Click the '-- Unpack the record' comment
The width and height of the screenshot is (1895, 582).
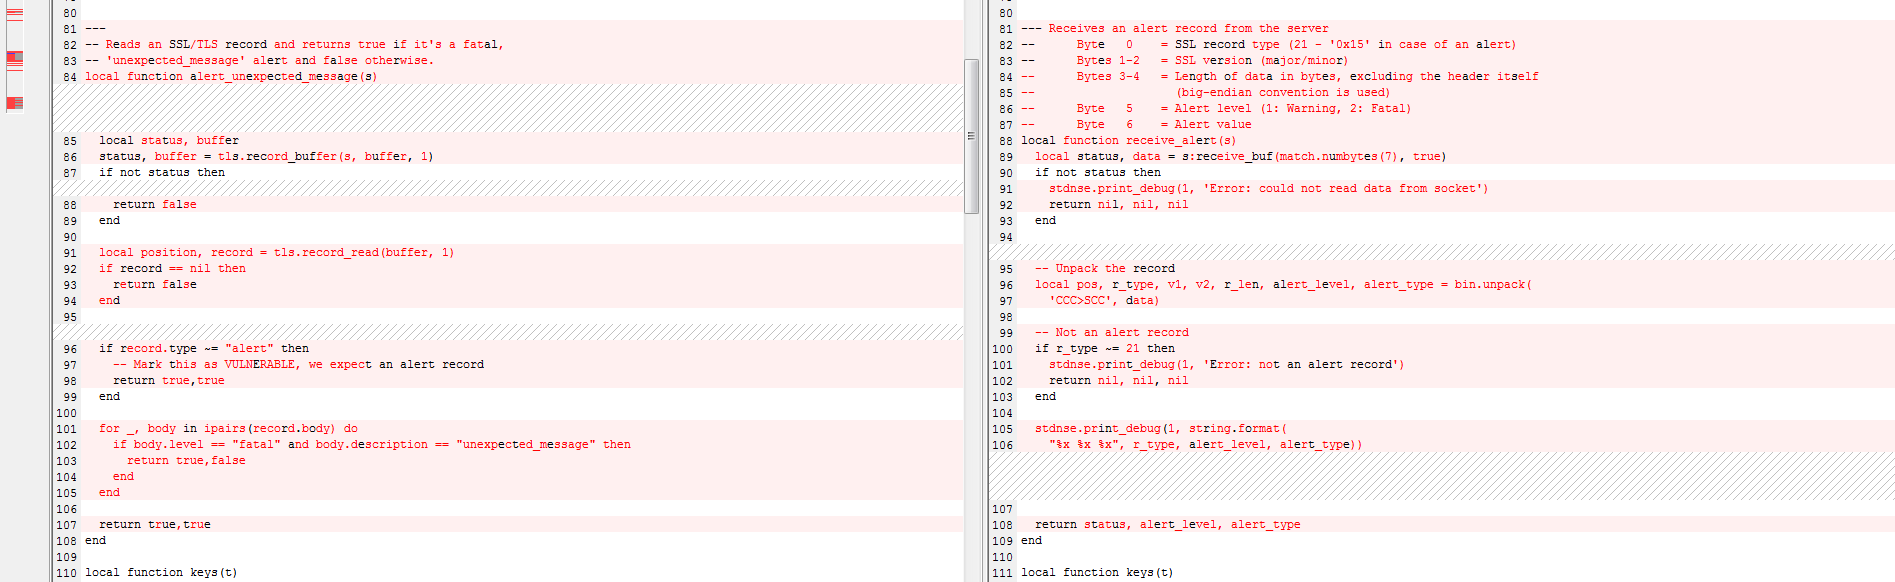point(1104,269)
